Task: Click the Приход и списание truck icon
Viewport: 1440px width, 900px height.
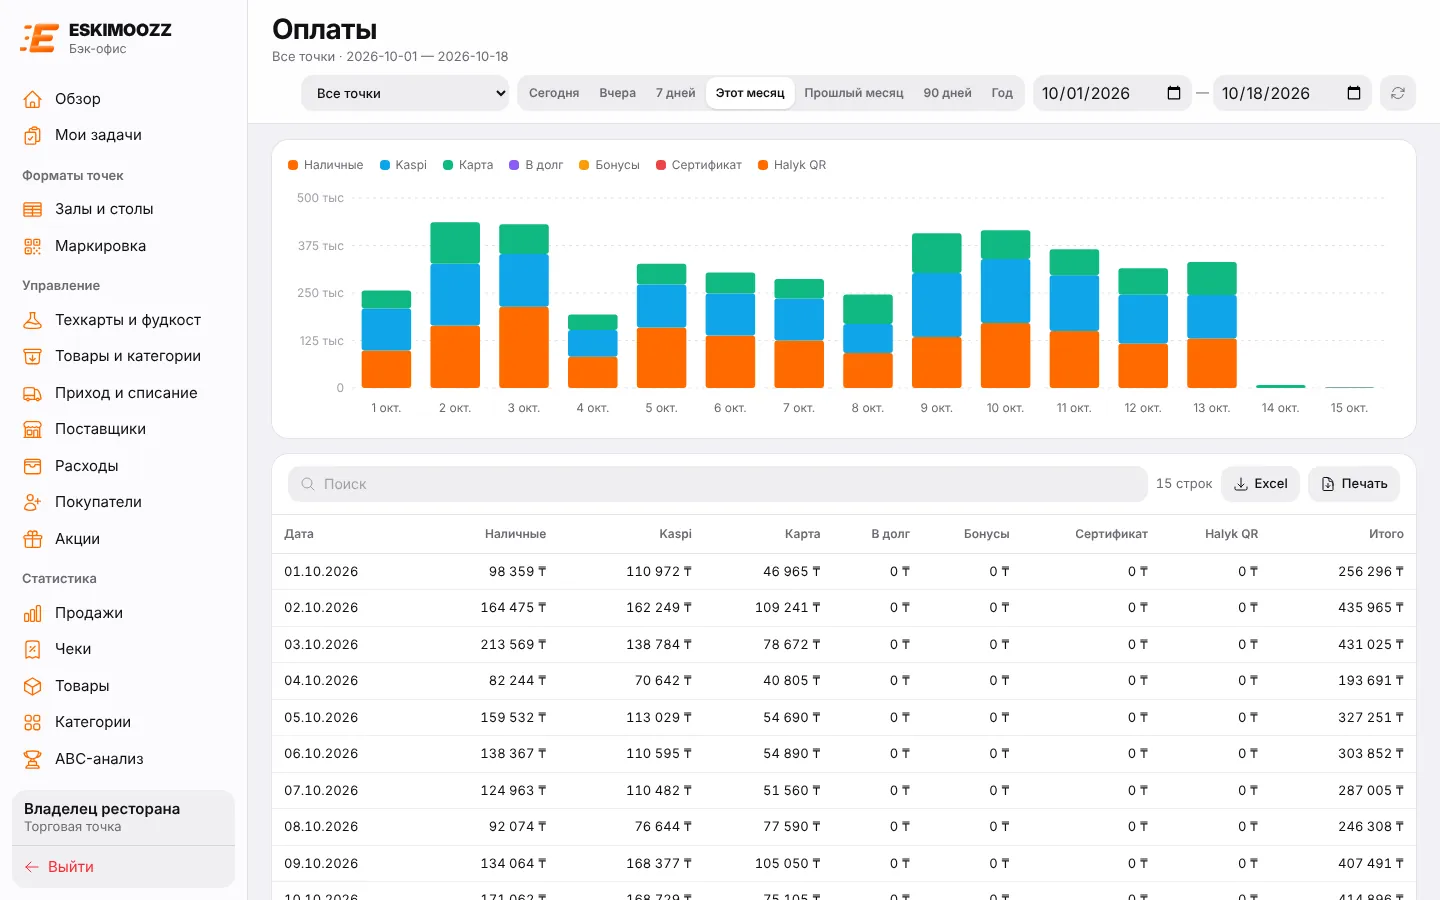Action: tap(33, 393)
